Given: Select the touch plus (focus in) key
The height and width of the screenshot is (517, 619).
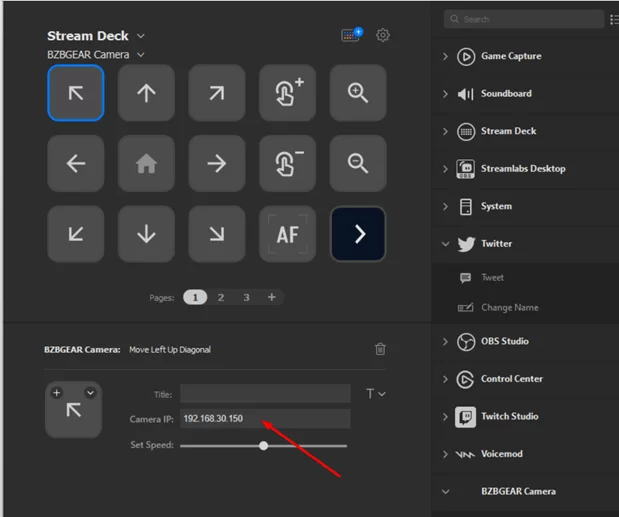Looking at the screenshot, I should (x=287, y=93).
